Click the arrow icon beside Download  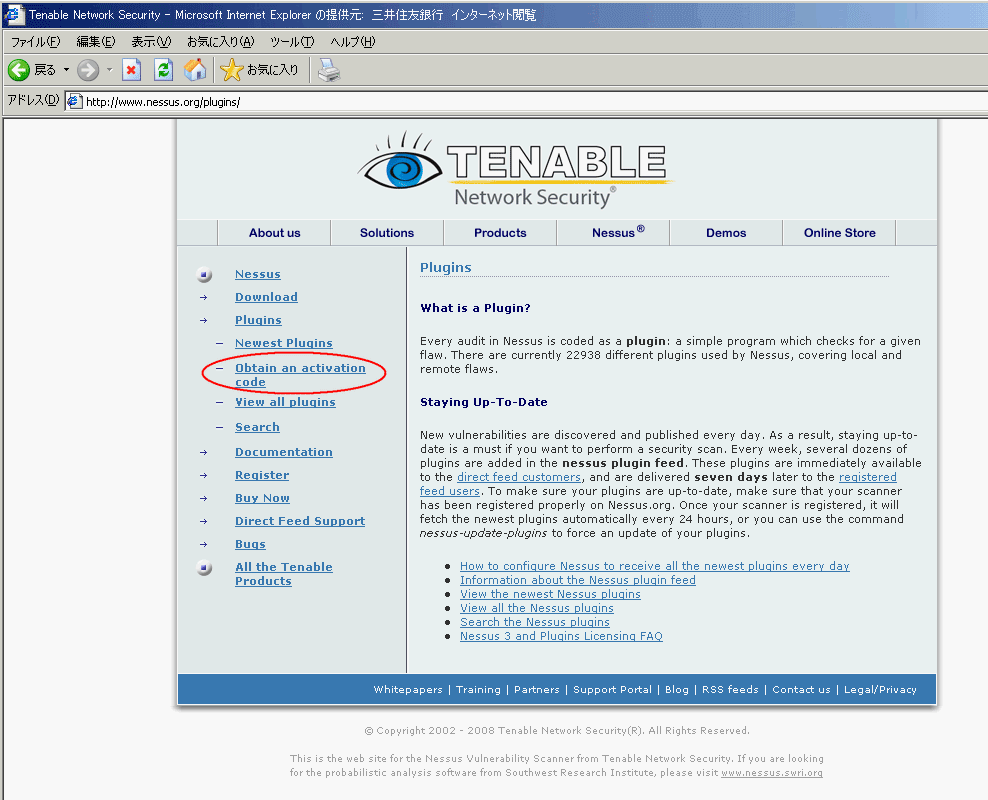coord(203,297)
